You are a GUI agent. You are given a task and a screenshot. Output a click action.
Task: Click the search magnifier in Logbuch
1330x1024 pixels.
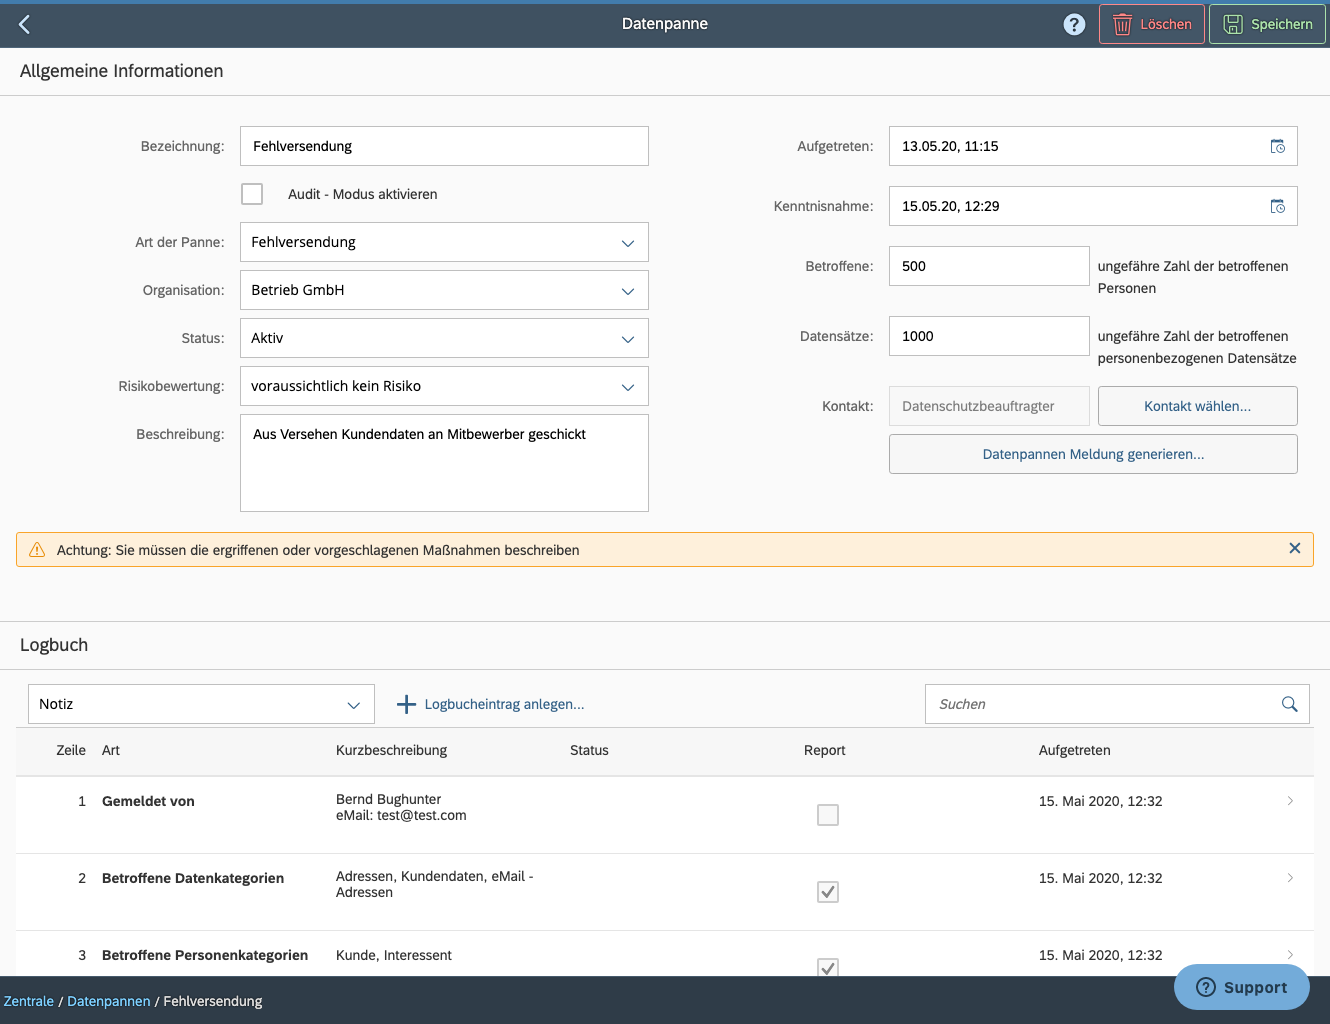point(1289,704)
